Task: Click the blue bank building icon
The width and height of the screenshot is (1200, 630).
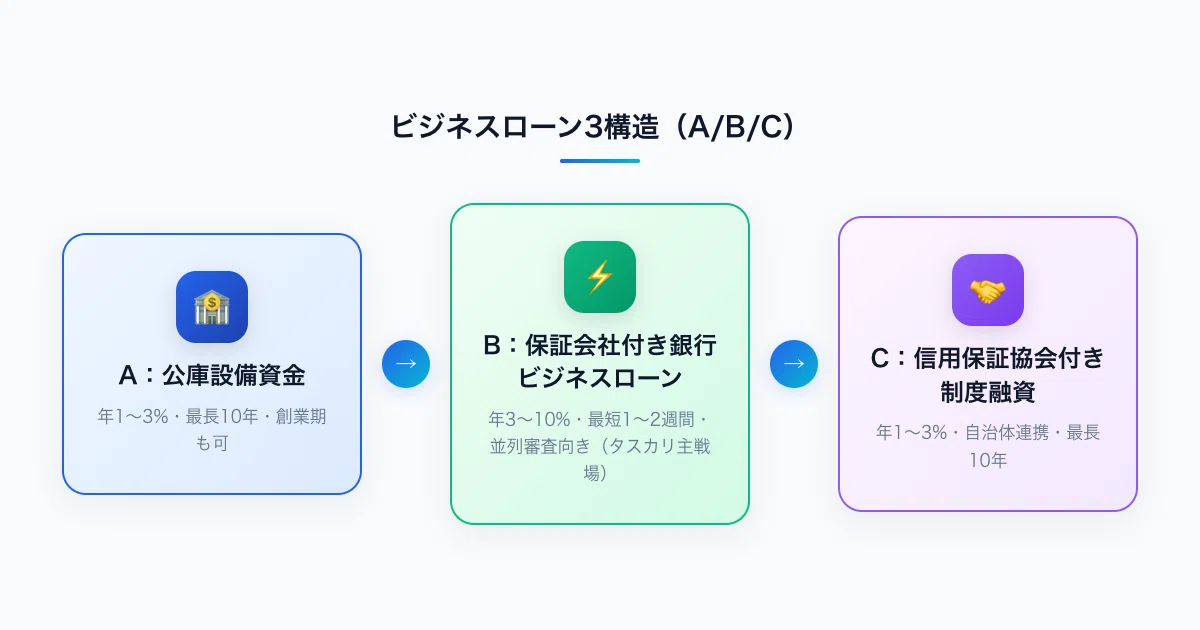Action: click(212, 307)
